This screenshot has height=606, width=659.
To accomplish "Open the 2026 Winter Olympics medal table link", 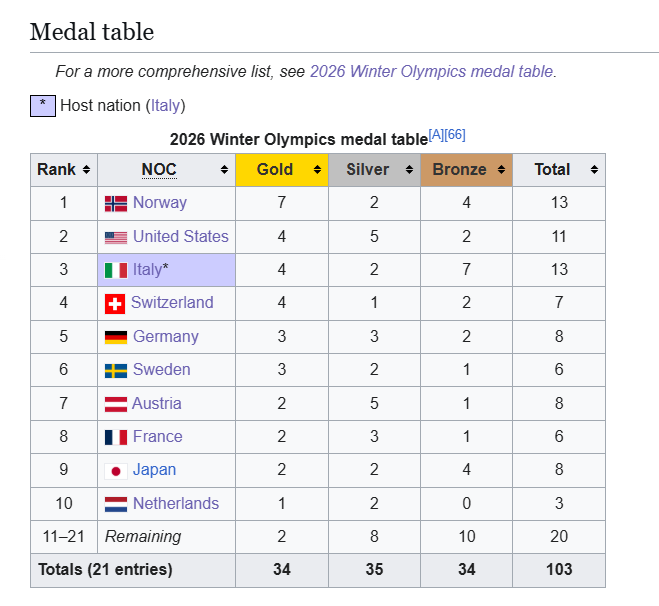I will pyautogui.click(x=431, y=71).
